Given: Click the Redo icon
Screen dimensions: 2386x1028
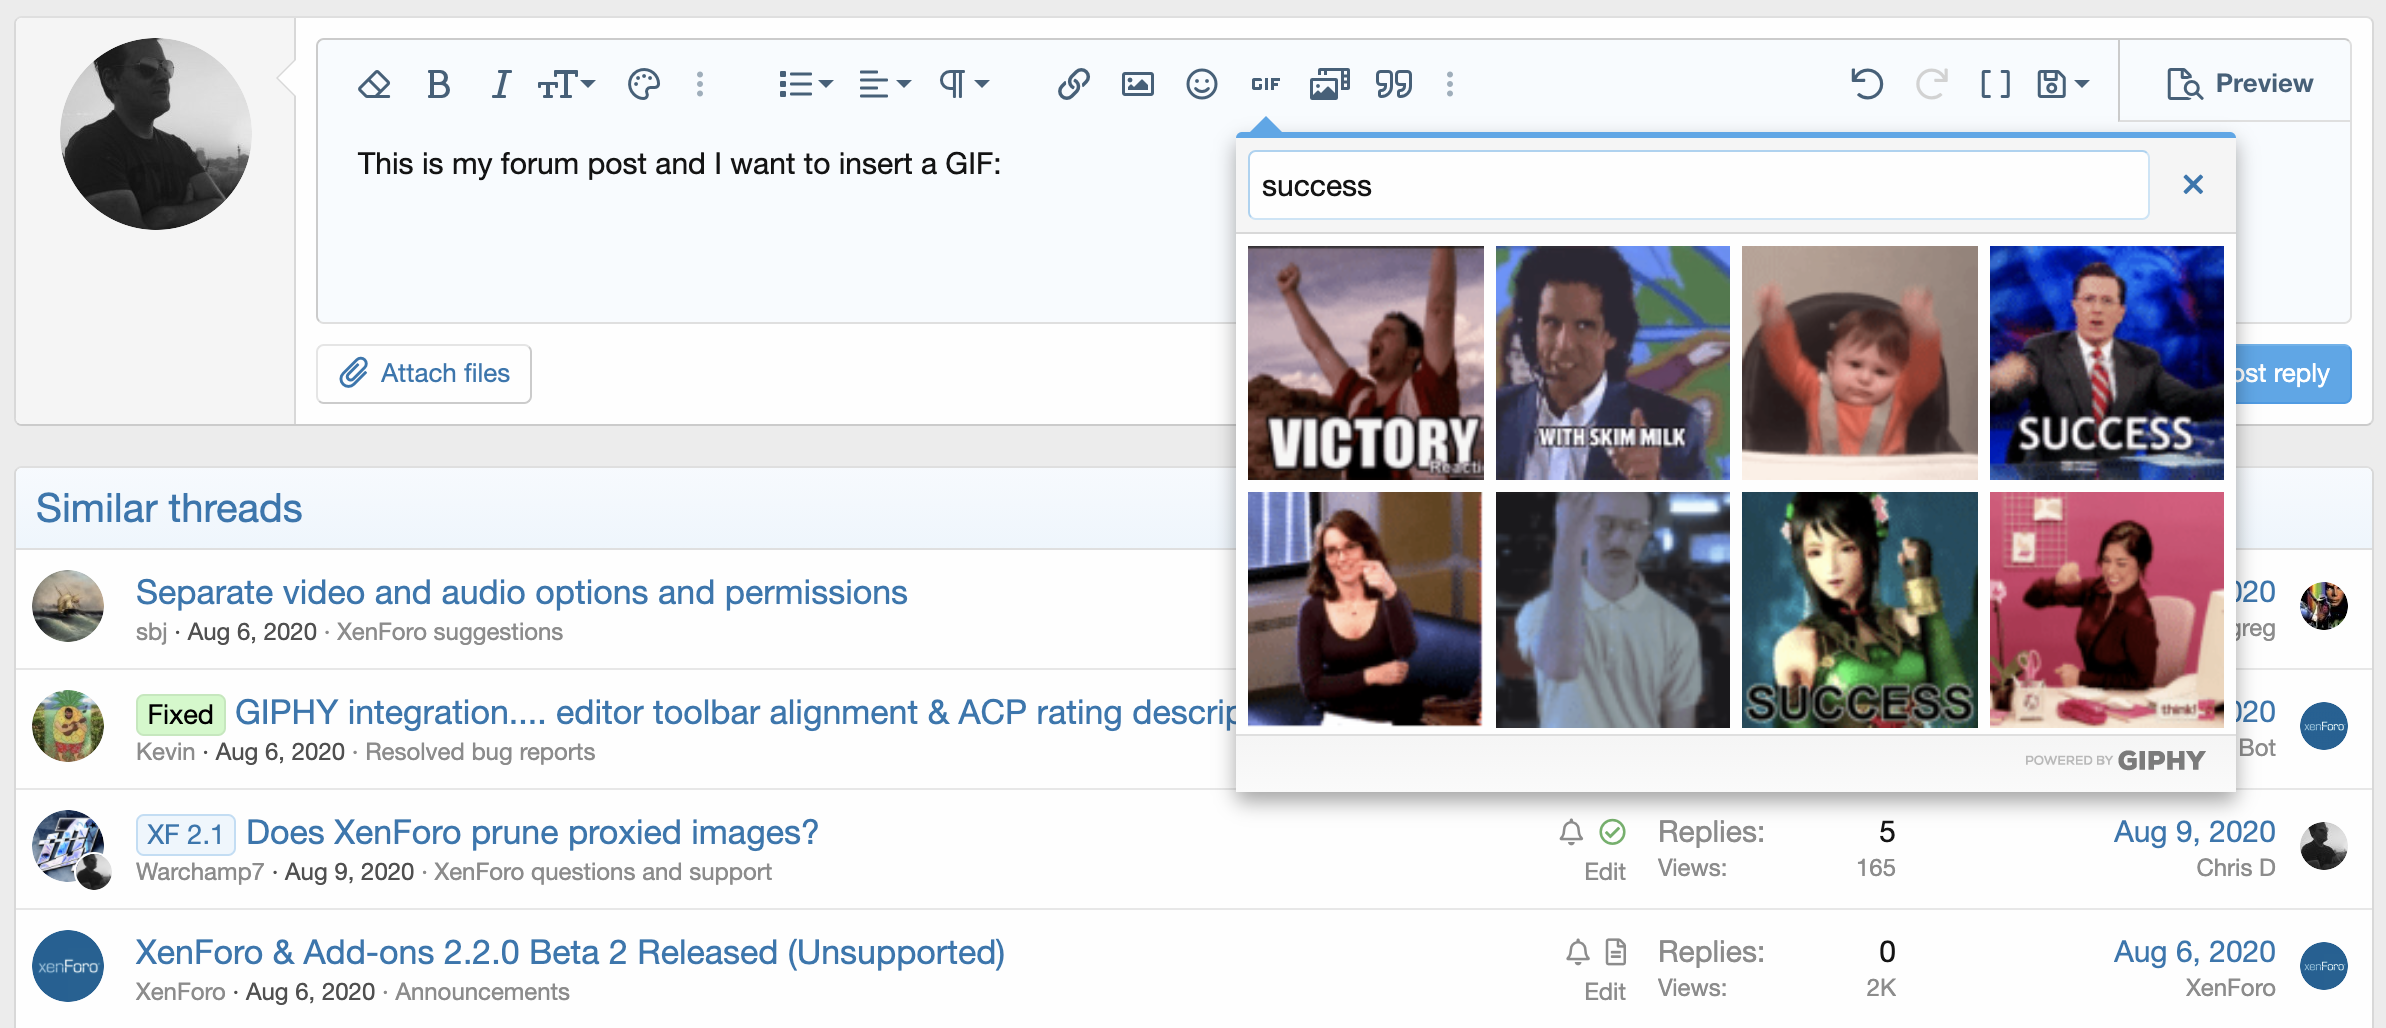Looking at the screenshot, I should (1931, 84).
